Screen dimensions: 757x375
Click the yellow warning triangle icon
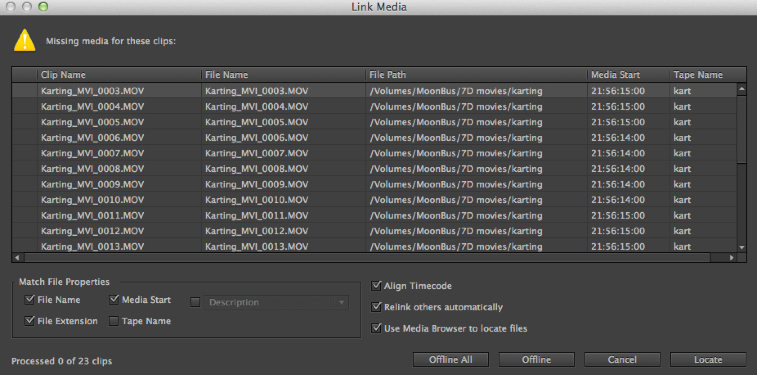click(x=25, y=40)
